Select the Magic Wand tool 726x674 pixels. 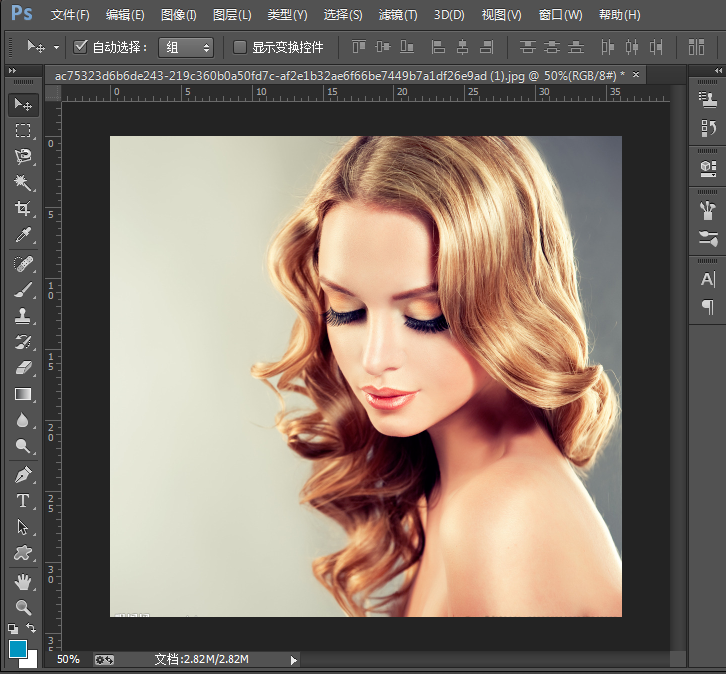(x=23, y=183)
